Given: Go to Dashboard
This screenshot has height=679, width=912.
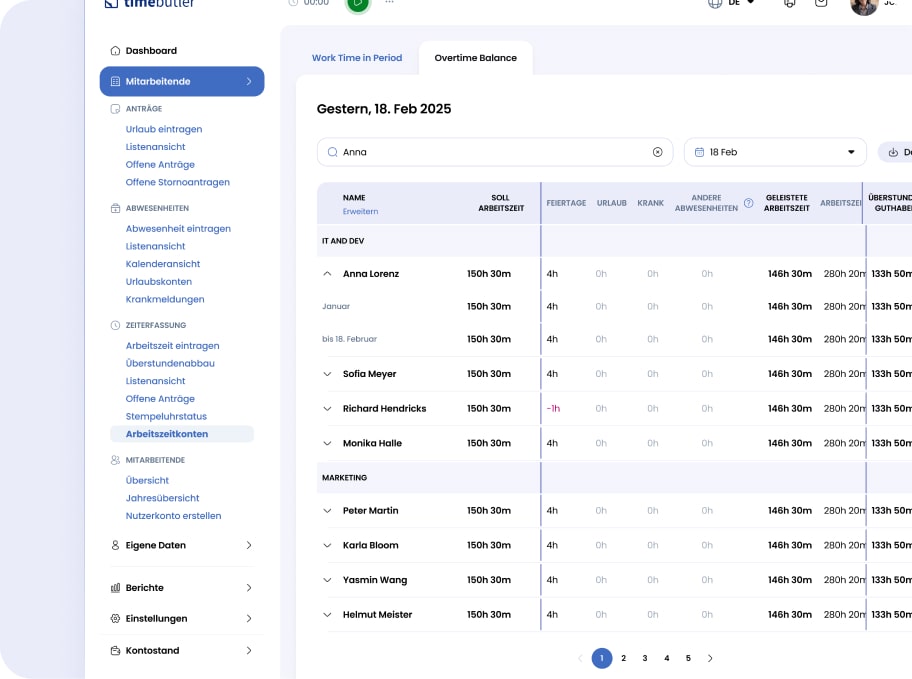Looking at the screenshot, I should [151, 51].
